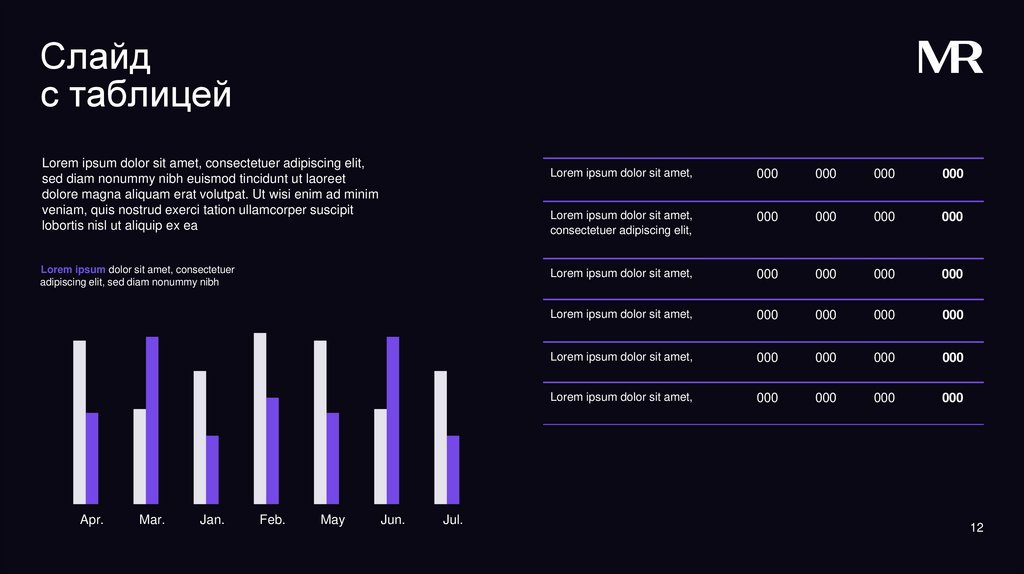Image resolution: width=1024 pixels, height=574 pixels.
Task: Click the table label containing "consectetuer adipiscing elit"
Action: point(621,223)
